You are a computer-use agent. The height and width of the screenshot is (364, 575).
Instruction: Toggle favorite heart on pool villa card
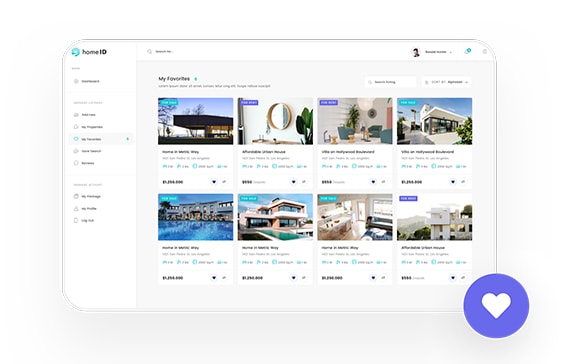(214, 278)
